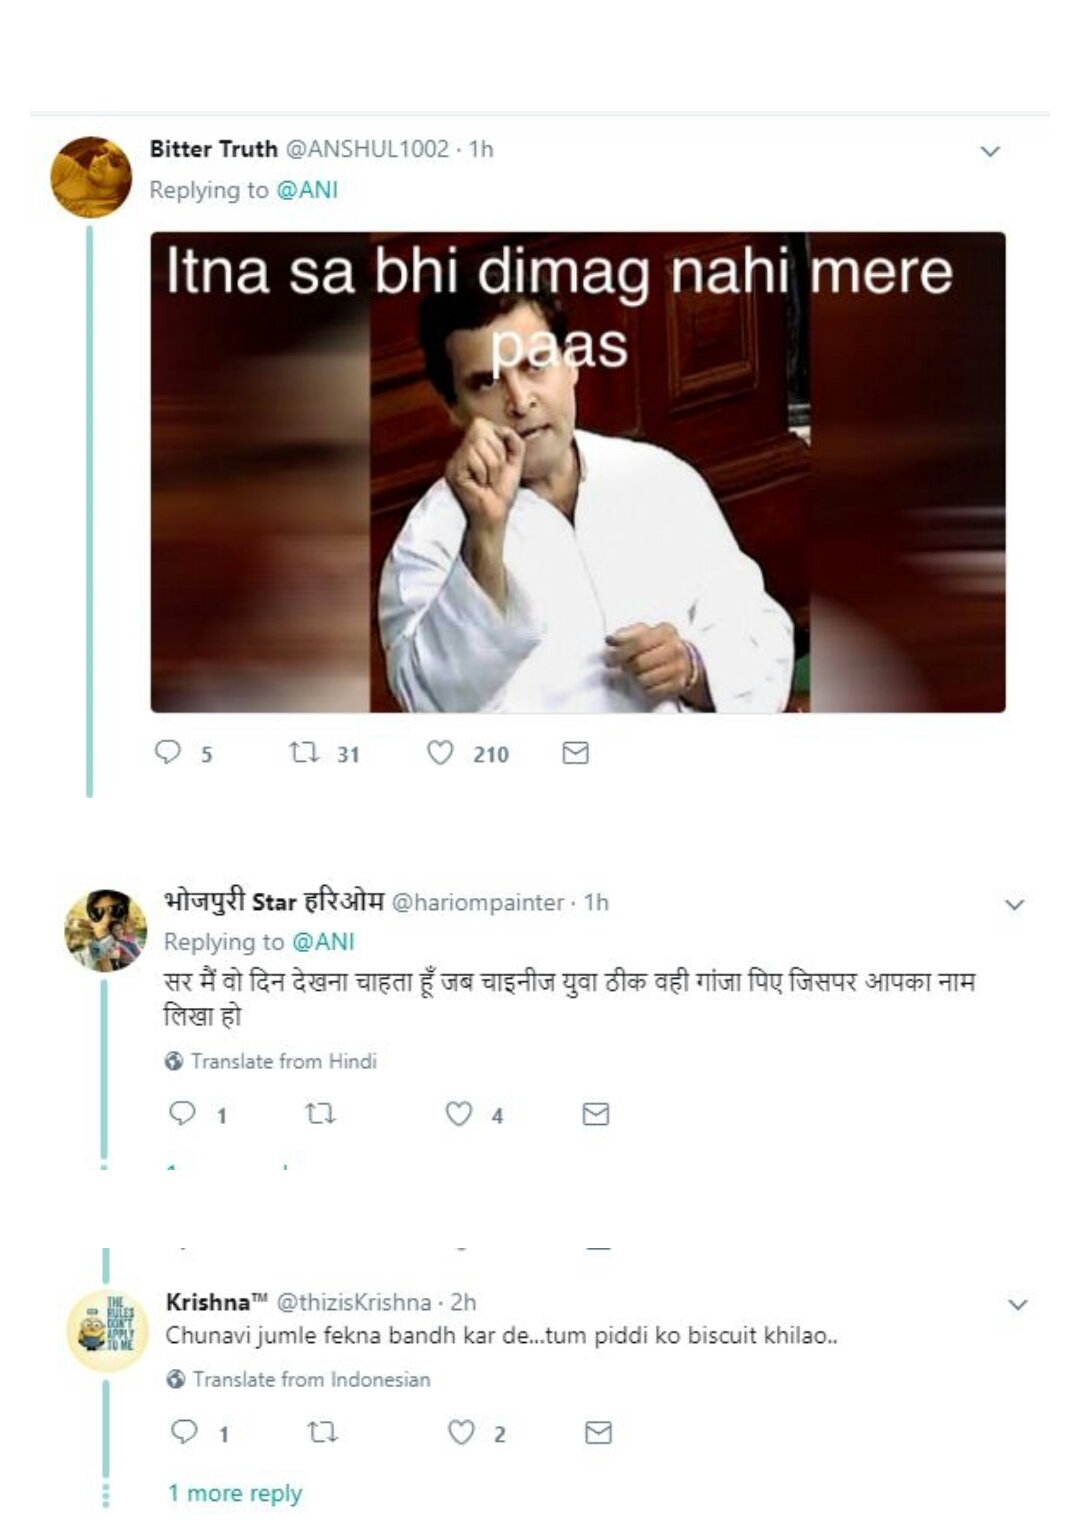Open more options for Bitter Truth's tweet
The height and width of the screenshot is (1537, 1080).
[x=990, y=152]
